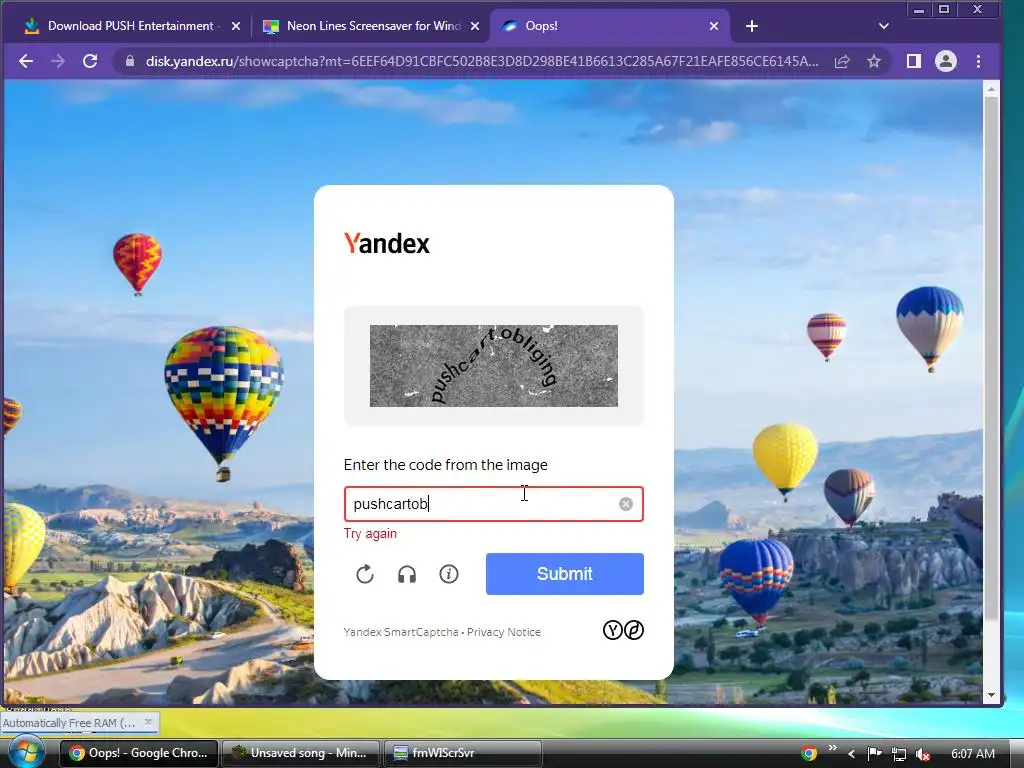Focus the captcha code input field
Image resolution: width=1024 pixels, height=768 pixels.
[x=494, y=504]
